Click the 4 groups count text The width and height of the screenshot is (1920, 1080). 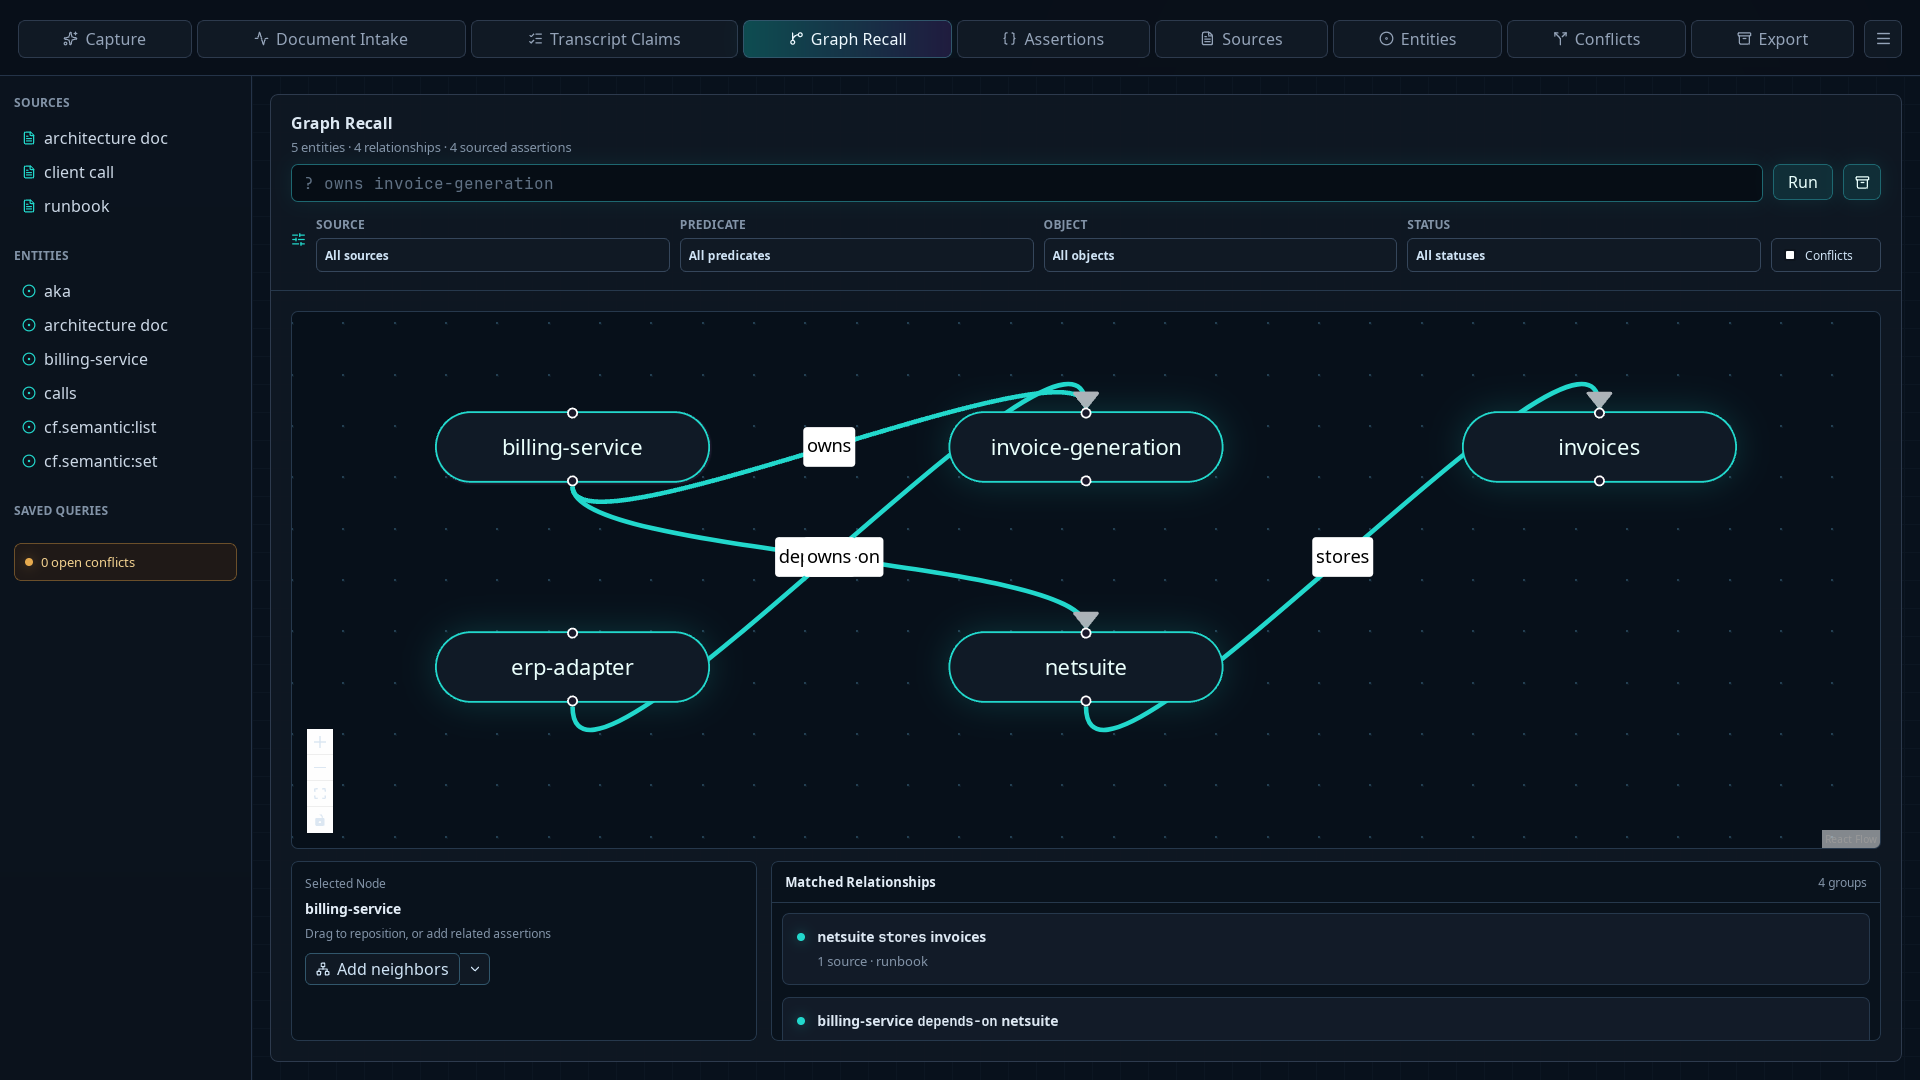click(x=1842, y=882)
